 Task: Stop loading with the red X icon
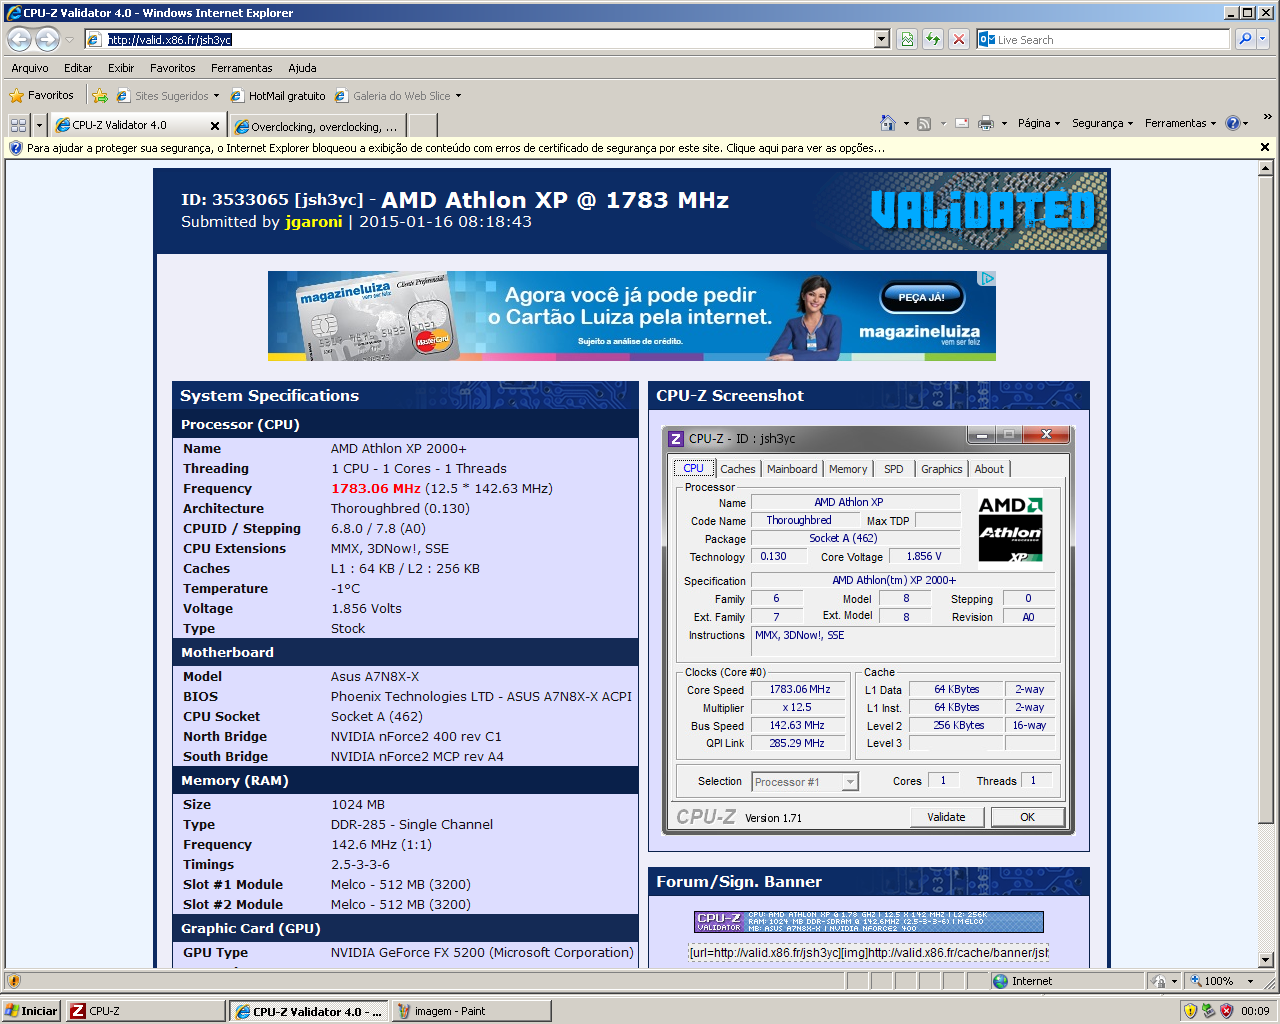959,39
